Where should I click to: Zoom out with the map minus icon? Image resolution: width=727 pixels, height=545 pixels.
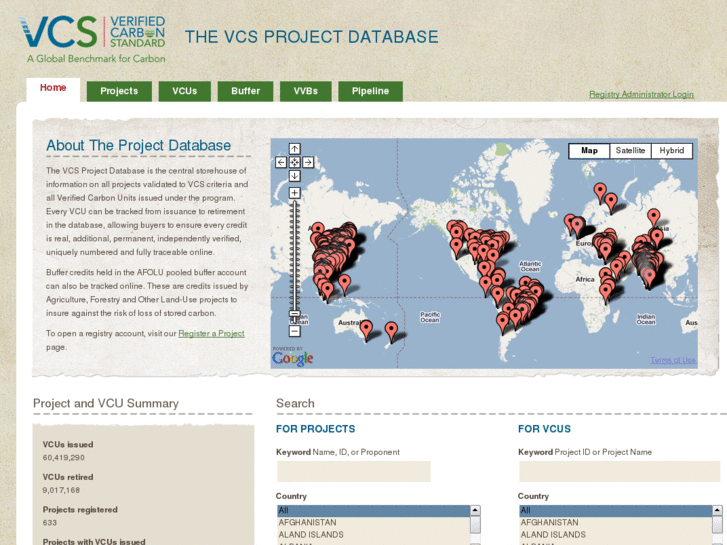(x=294, y=331)
